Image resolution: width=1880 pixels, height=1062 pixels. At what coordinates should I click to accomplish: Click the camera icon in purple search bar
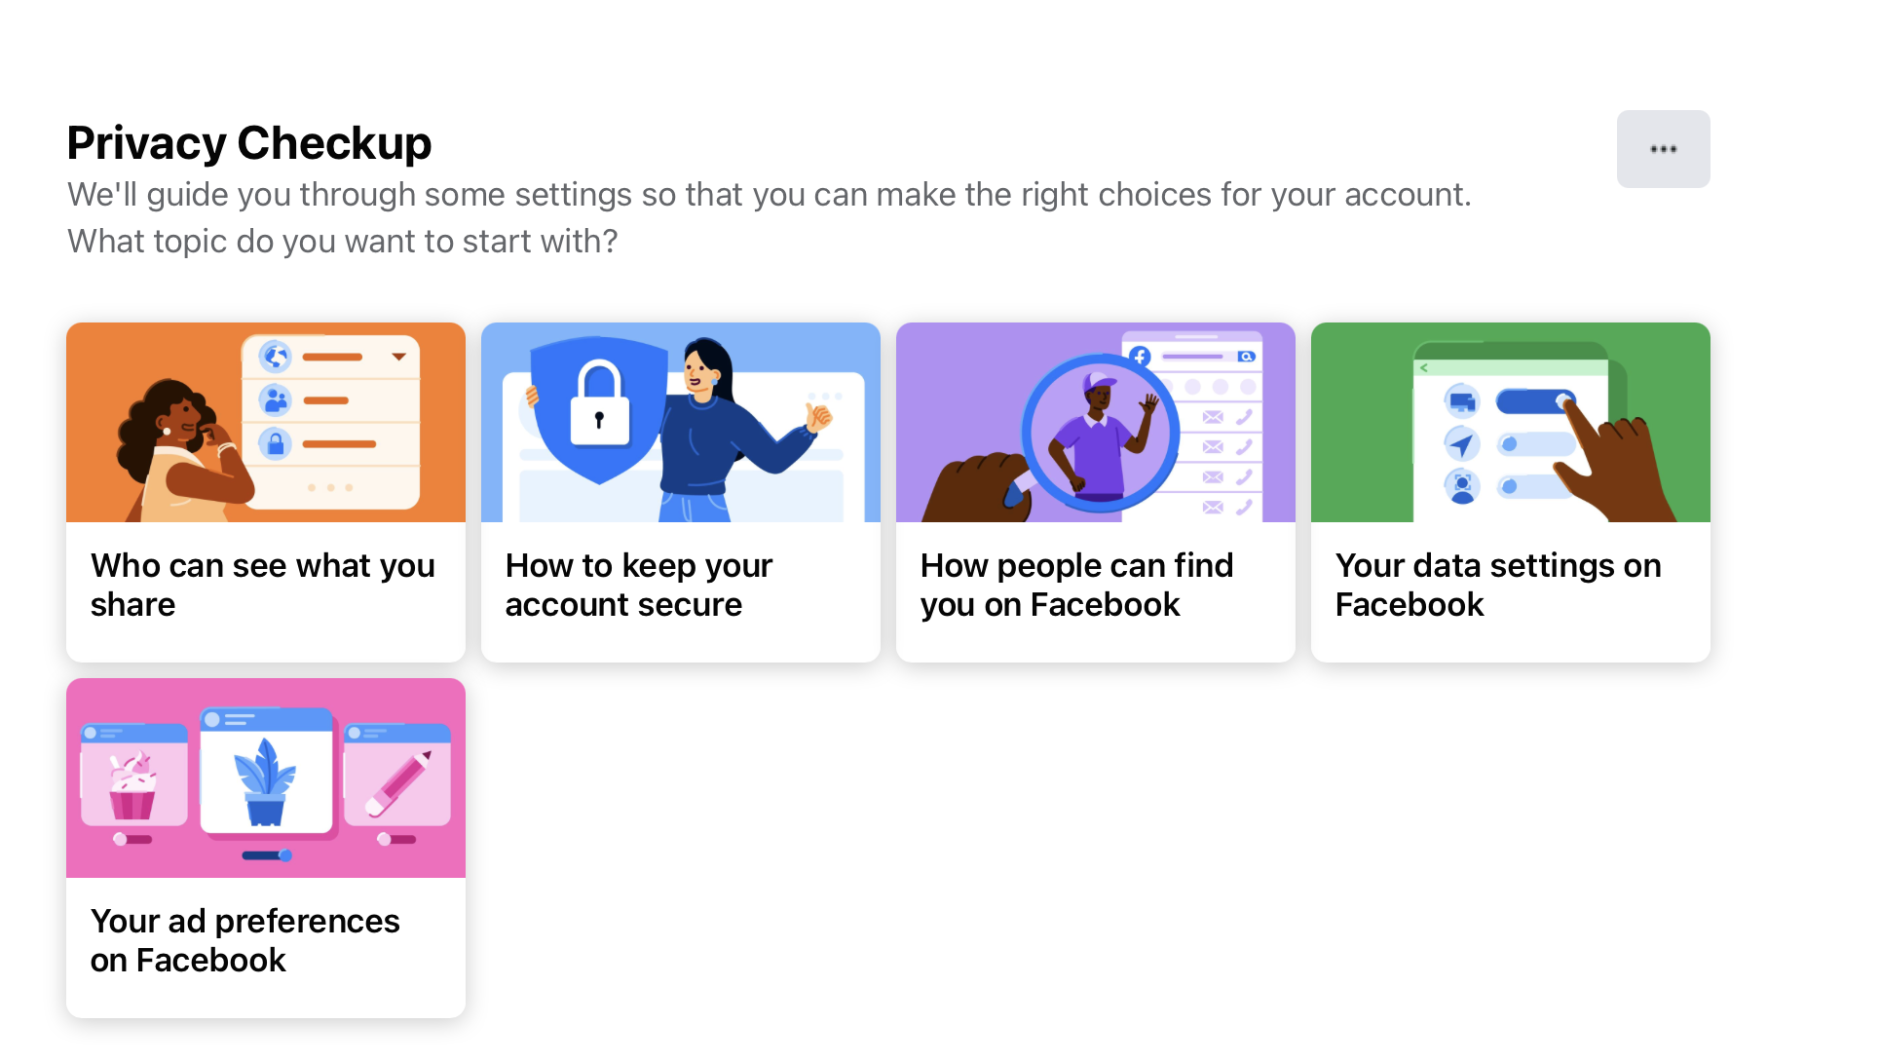[x=1246, y=356]
